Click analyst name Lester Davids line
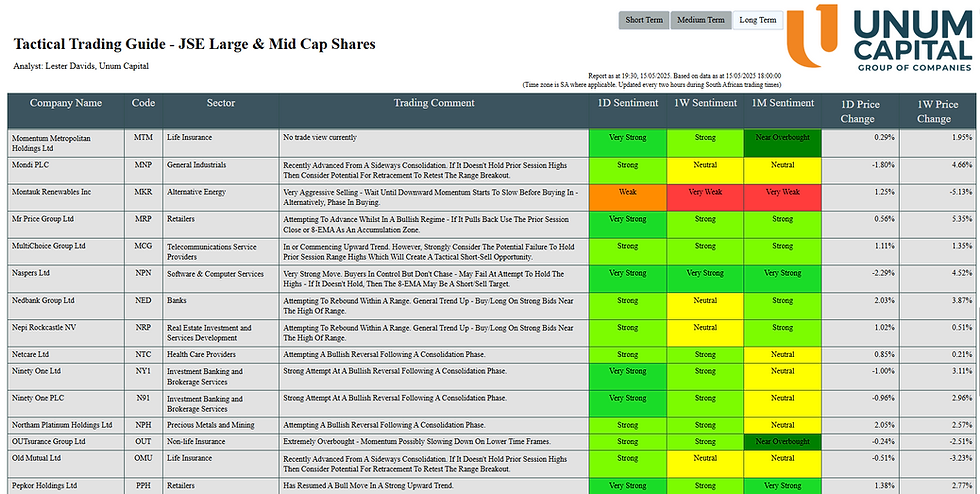This screenshot has height=494, width=980. tap(81, 66)
